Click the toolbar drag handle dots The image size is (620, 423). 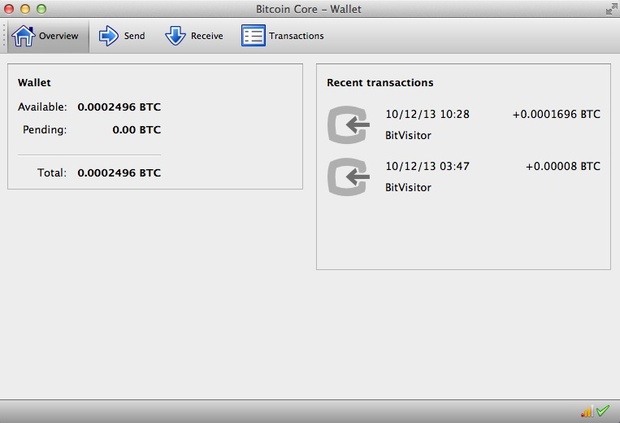click(x=4, y=36)
